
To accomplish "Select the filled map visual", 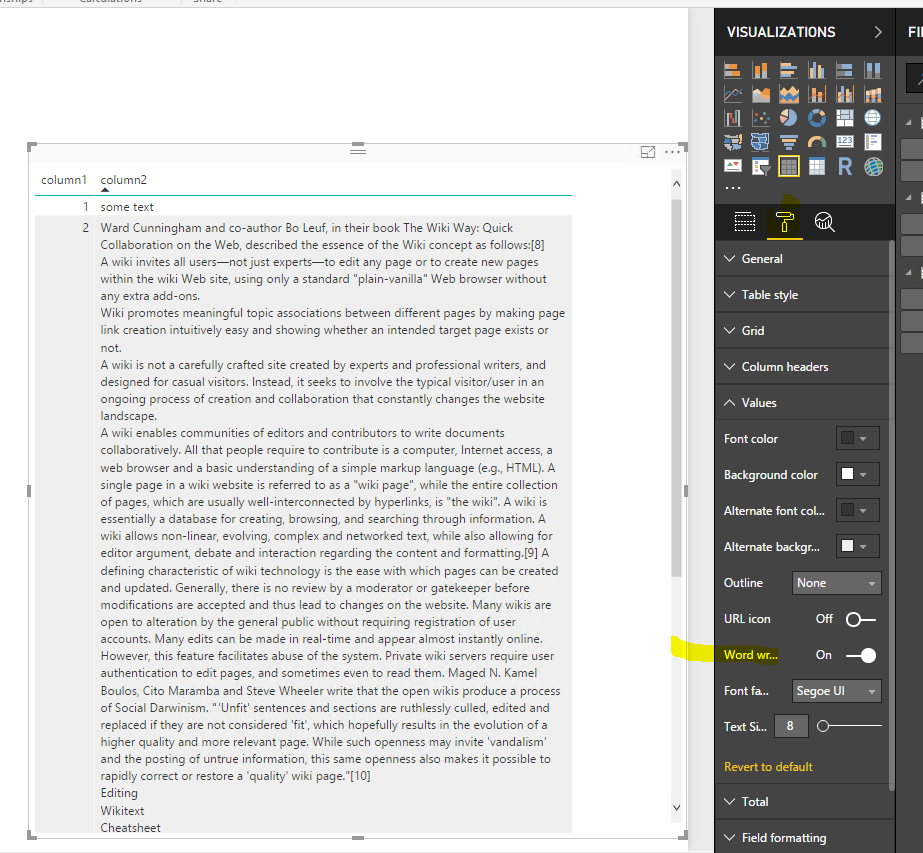I will (x=732, y=142).
